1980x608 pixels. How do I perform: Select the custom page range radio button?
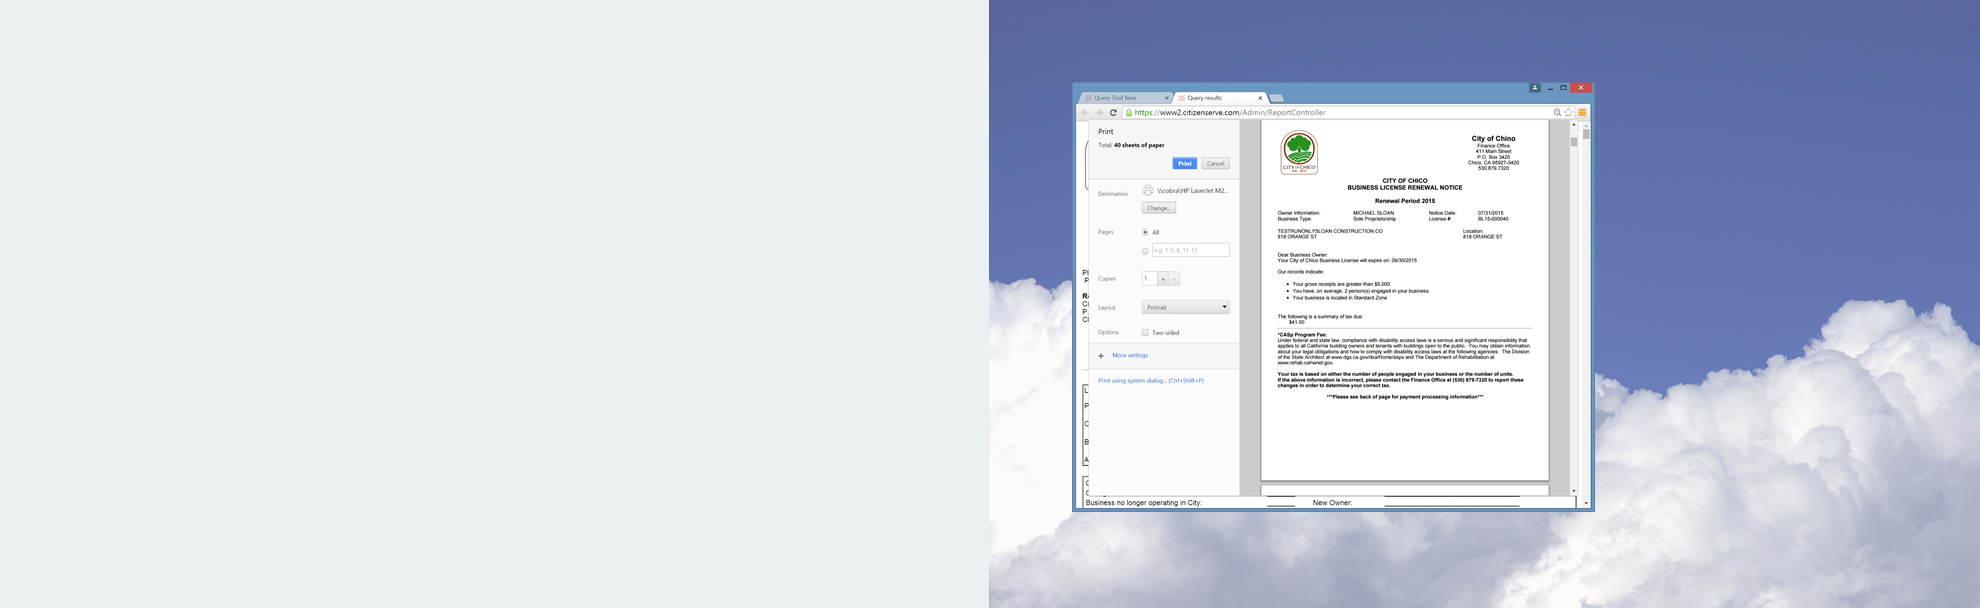coord(1145,251)
